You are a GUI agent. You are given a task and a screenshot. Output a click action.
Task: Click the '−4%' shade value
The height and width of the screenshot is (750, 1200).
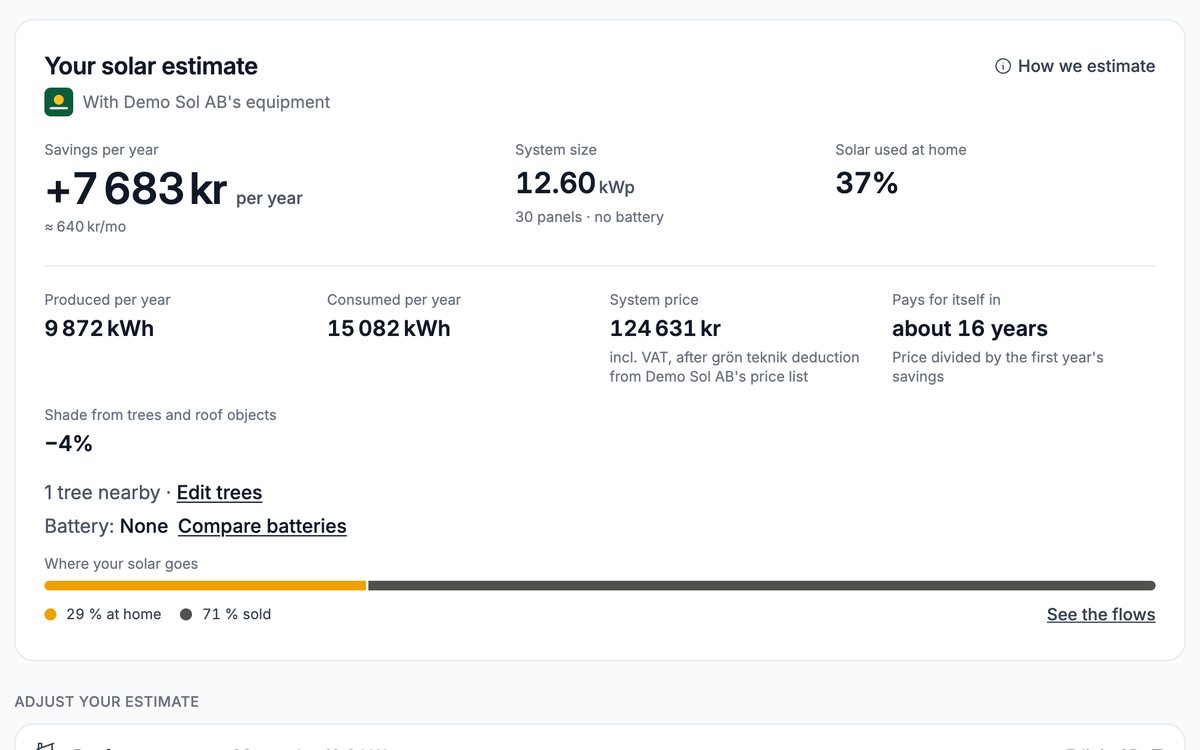pos(69,444)
